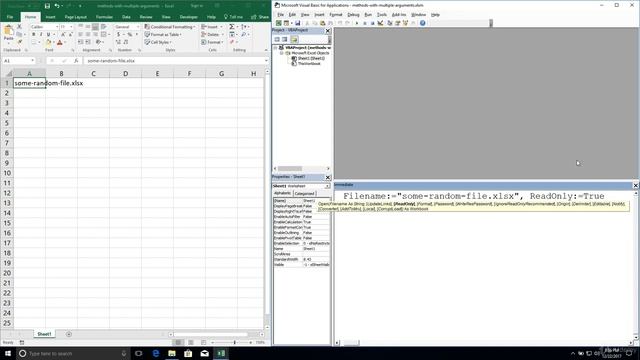Open Conditional Formatting menu
The image size is (640, 360).
(x=170, y=27)
